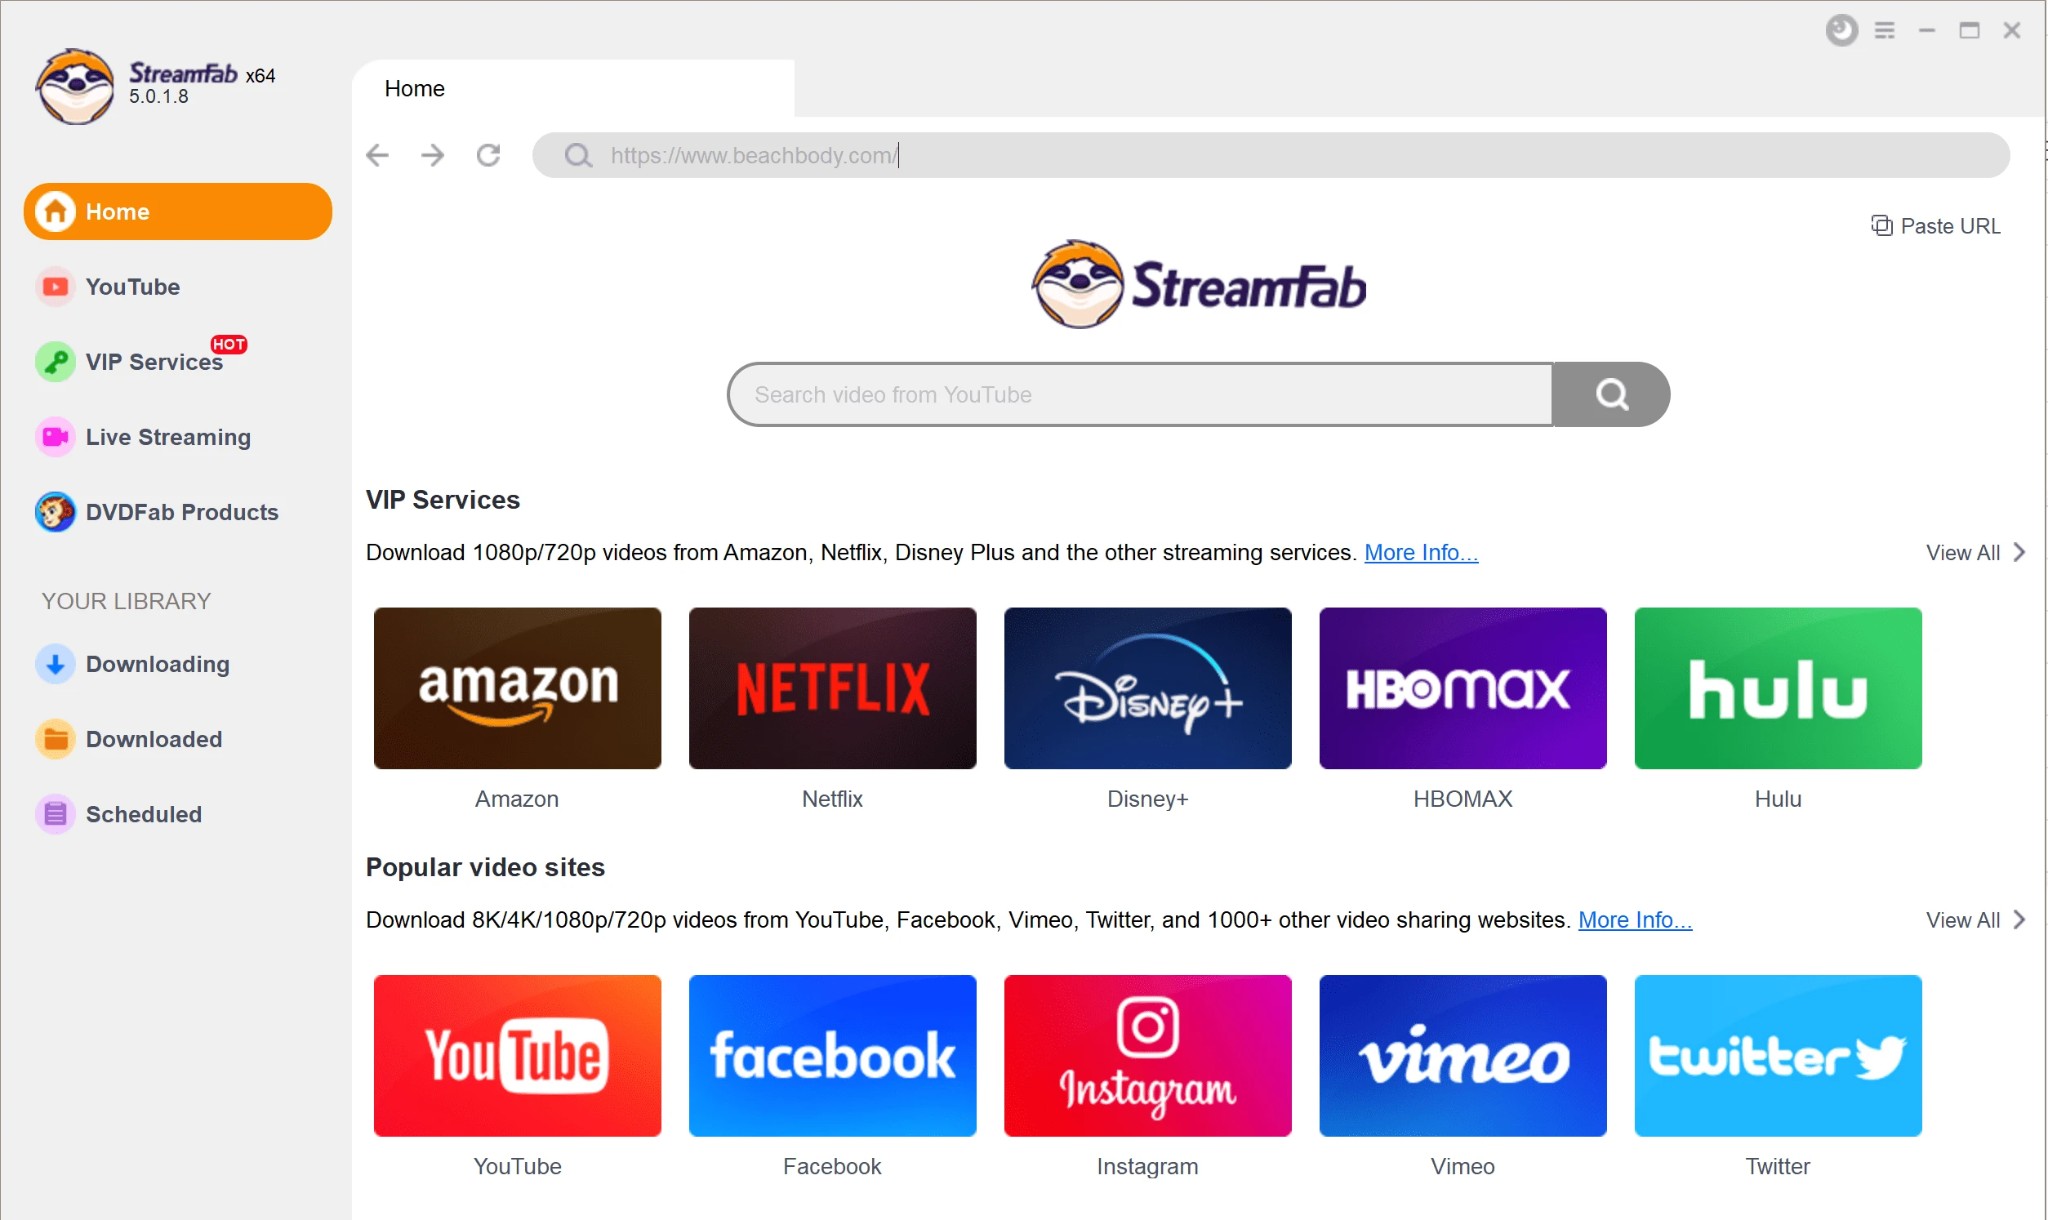Viewport: 2048px width, 1220px height.
Task: Open the HBOMAX service tile
Action: click(x=1463, y=688)
